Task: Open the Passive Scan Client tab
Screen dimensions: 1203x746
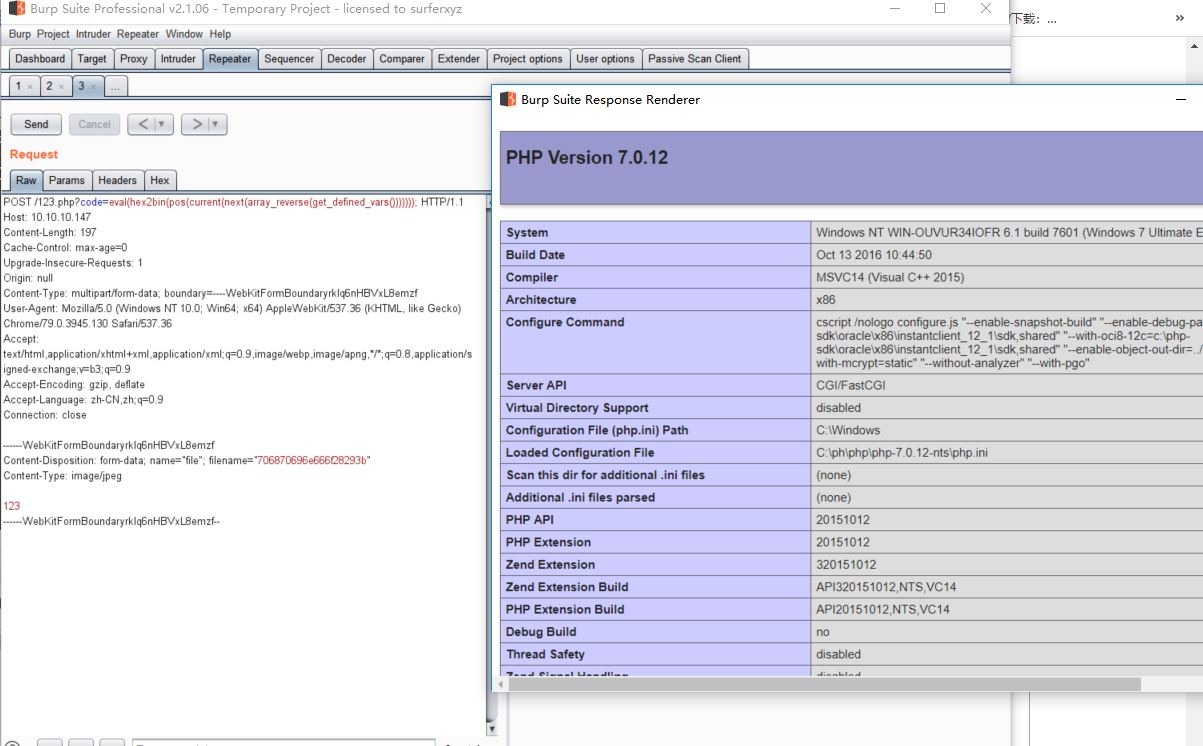Action: [695, 59]
